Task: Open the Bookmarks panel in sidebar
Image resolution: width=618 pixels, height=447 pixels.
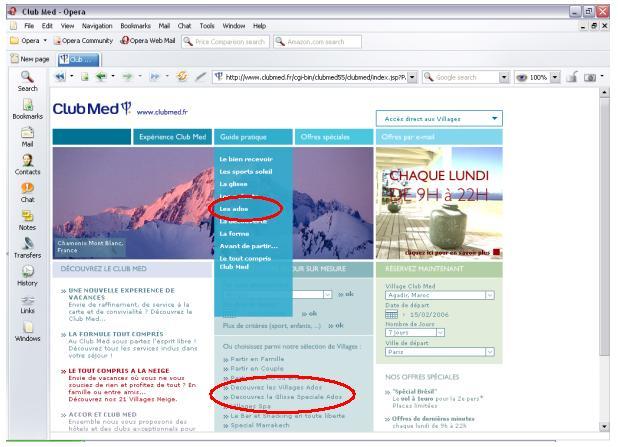Action: [x=27, y=109]
